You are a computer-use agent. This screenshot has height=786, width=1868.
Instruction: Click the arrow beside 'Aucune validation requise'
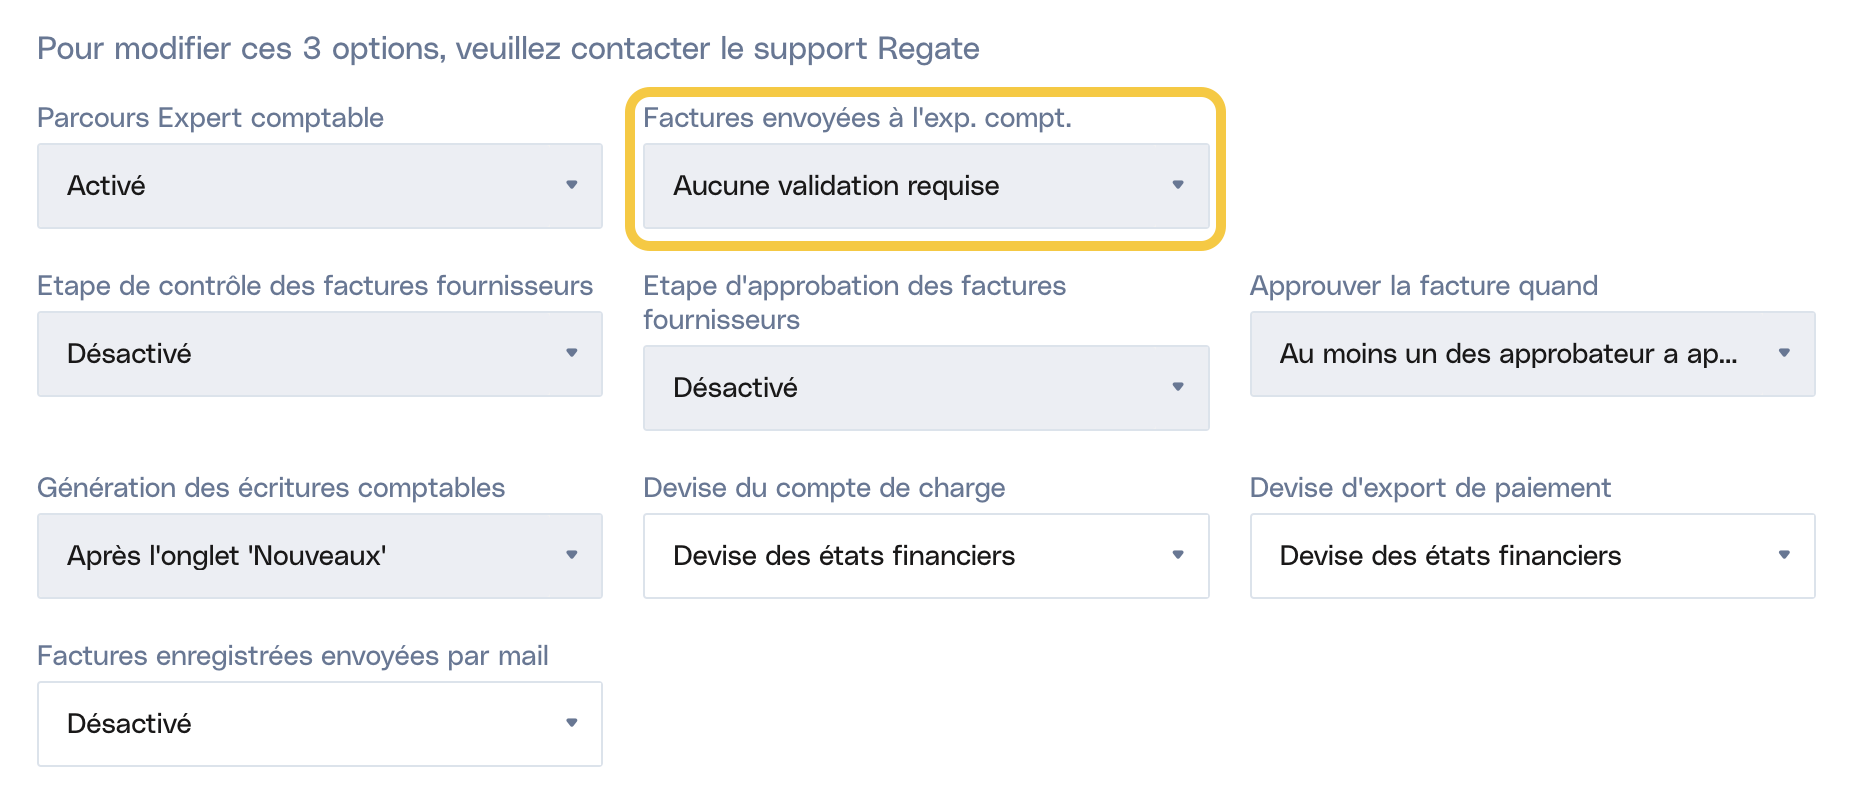1178,185
